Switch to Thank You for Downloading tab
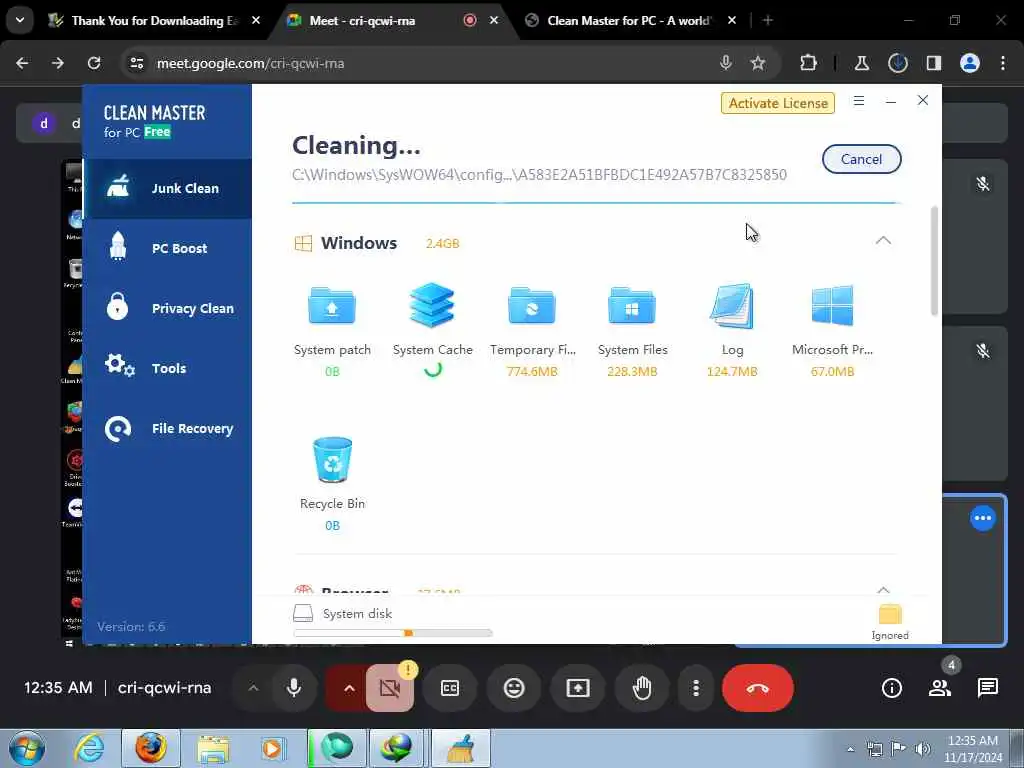1024x768 pixels. (155, 21)
